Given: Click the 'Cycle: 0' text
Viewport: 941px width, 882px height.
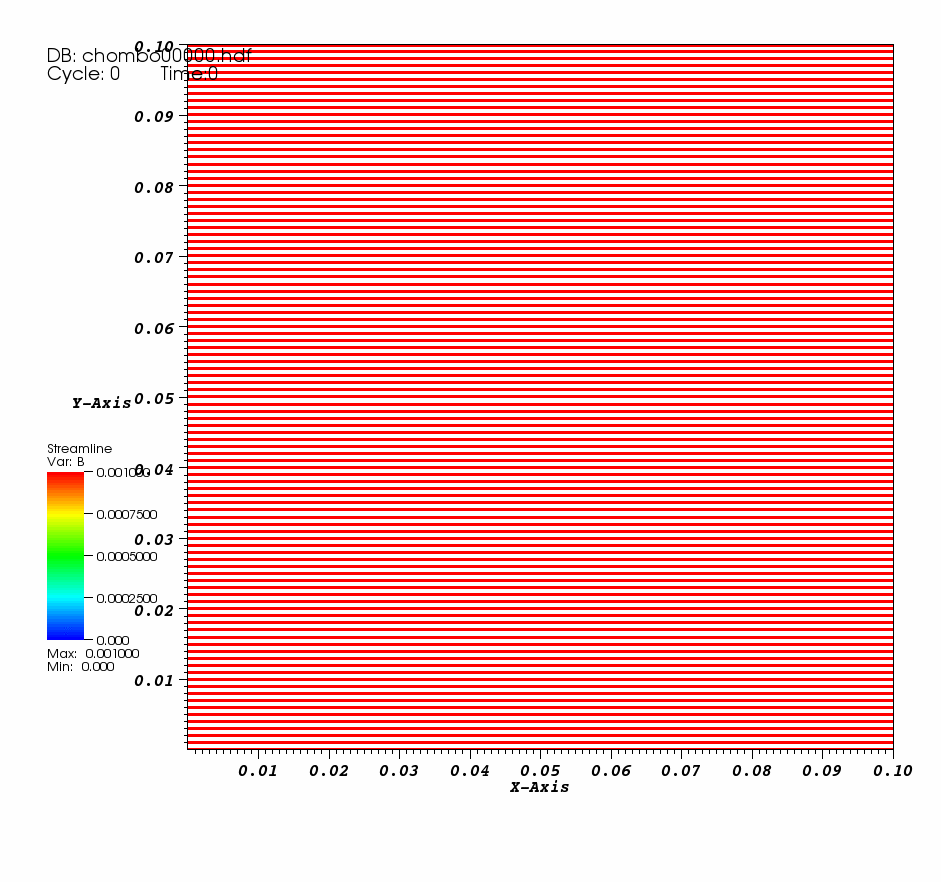Looking at the screenshot, I should click(x=83, y=74).
